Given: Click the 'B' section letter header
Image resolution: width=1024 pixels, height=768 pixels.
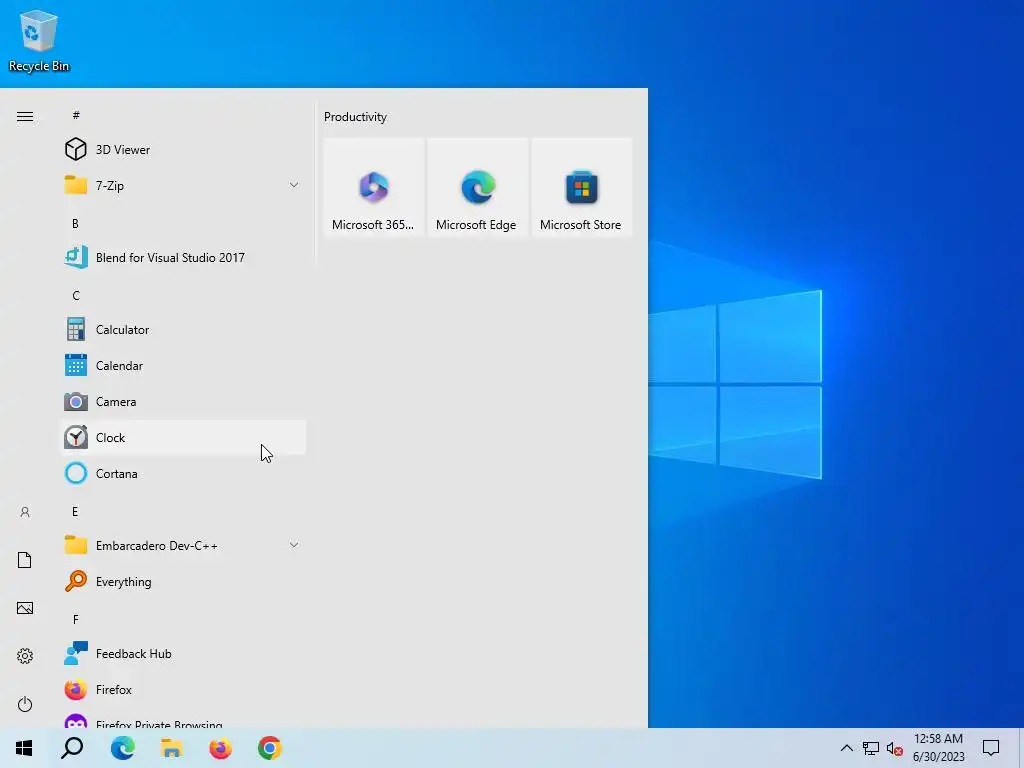Looking at the screenshot, I should point(75,223).
